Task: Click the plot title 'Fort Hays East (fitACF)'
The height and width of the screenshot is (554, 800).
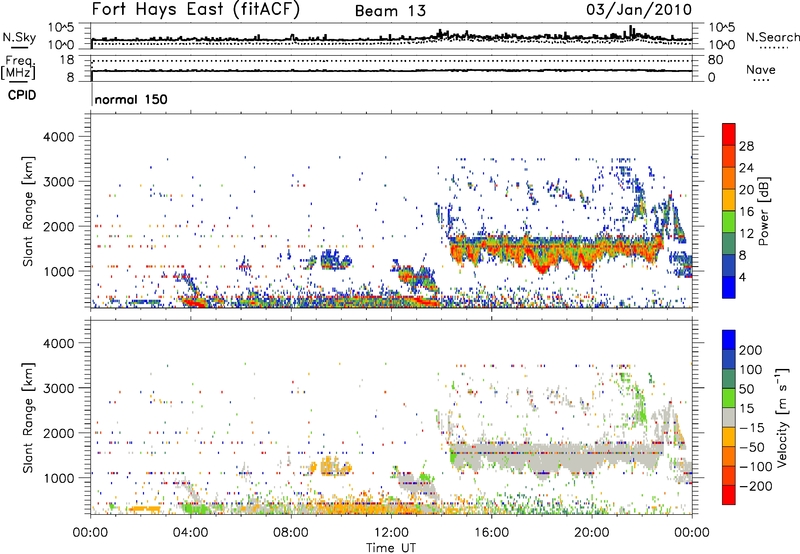Action: tap(196, 10)
